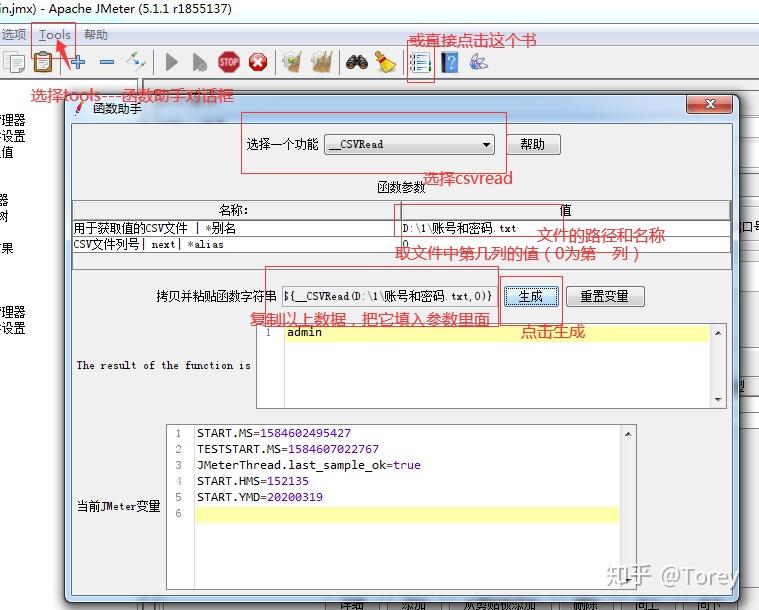Open Function Helper via list icon
The height and width of the screenshot is (610, 759).
420,63
